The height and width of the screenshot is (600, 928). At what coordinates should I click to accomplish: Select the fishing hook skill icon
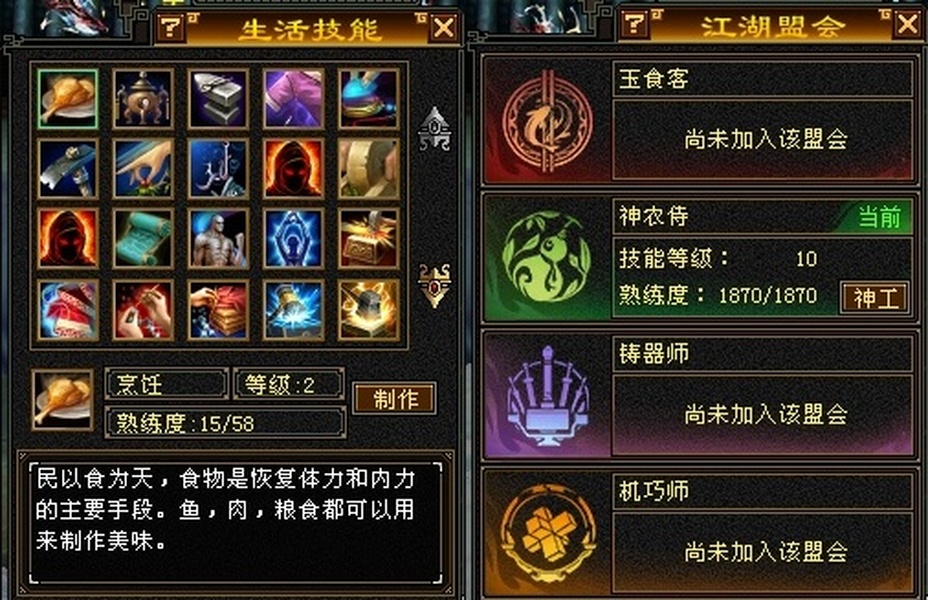(218, 169)
